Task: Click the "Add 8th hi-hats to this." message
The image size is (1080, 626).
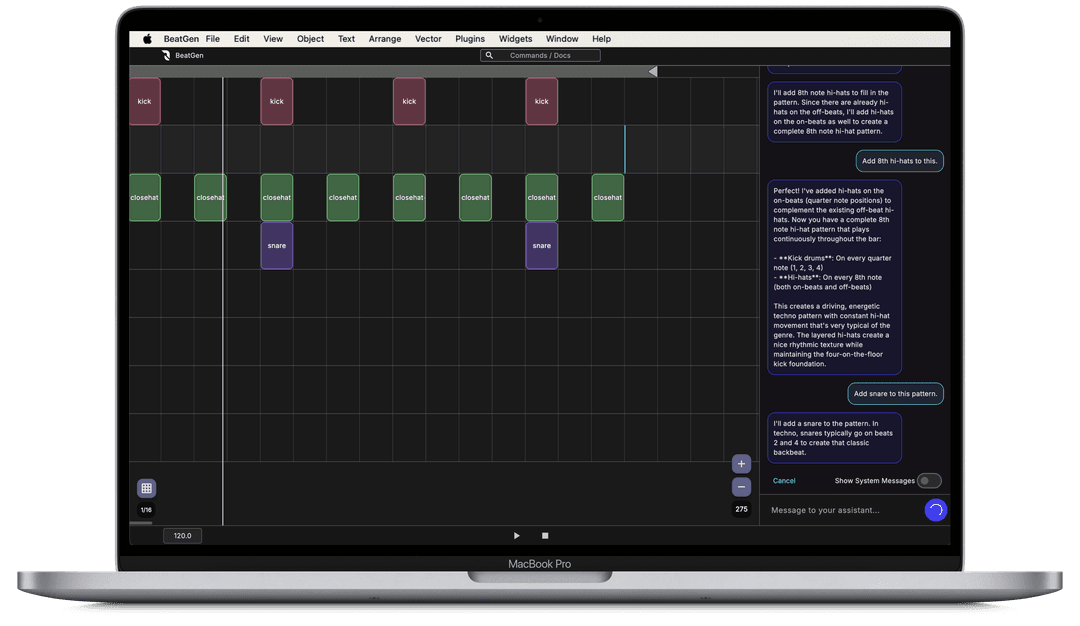Action: (900, 161)
